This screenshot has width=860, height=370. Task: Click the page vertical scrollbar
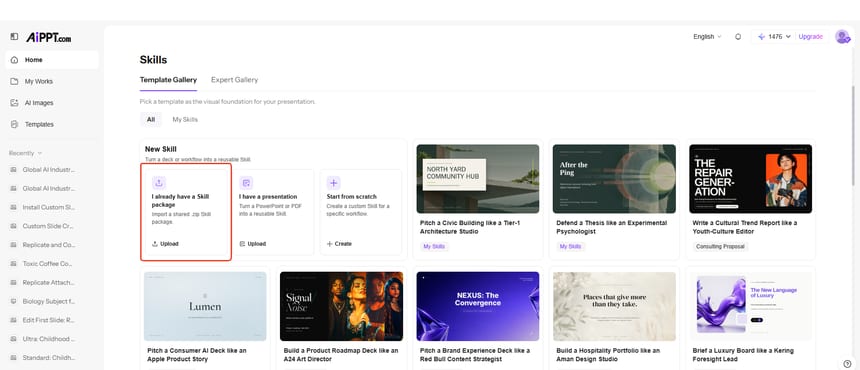853,136
